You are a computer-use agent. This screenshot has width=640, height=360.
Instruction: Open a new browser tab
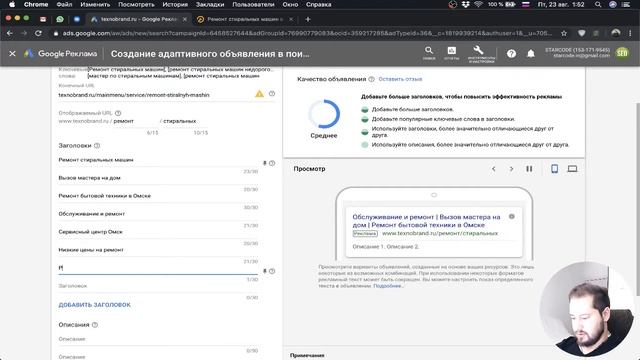(308, 19)
